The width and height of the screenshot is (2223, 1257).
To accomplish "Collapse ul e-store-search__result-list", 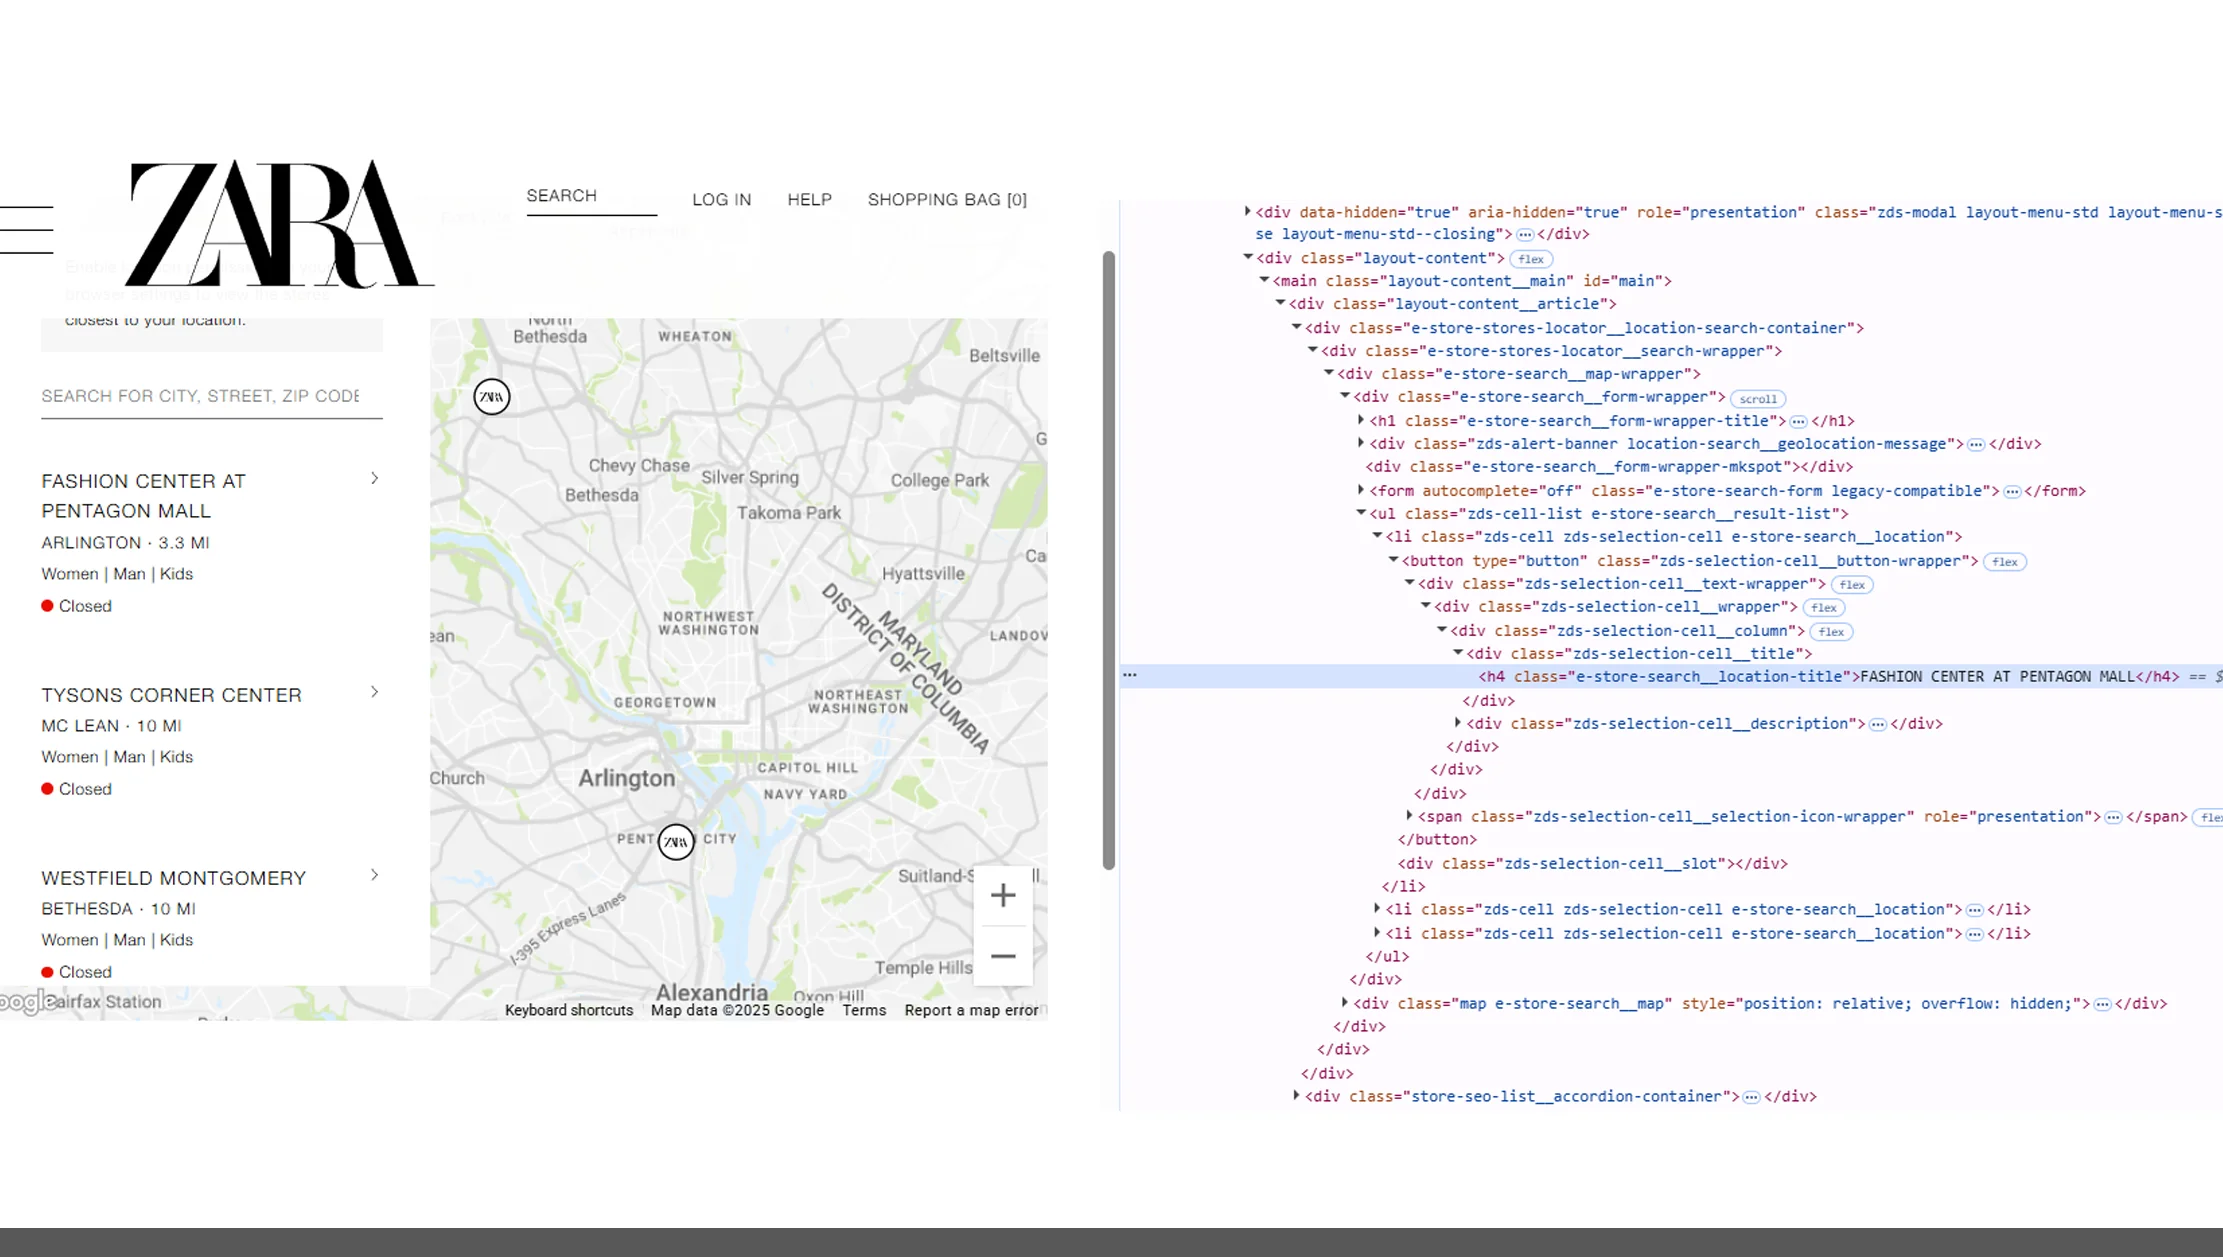I will (x=1361, y=513).
